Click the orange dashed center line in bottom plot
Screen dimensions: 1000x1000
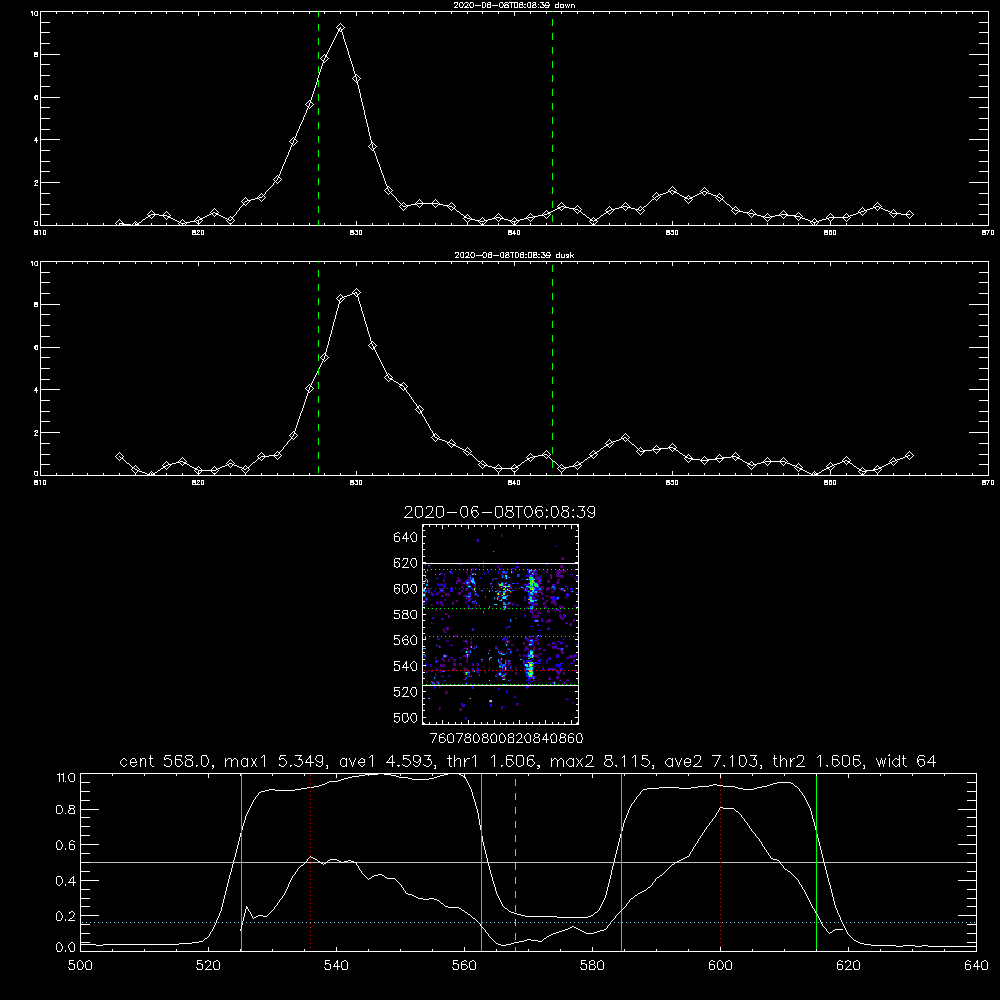(515, 862)
